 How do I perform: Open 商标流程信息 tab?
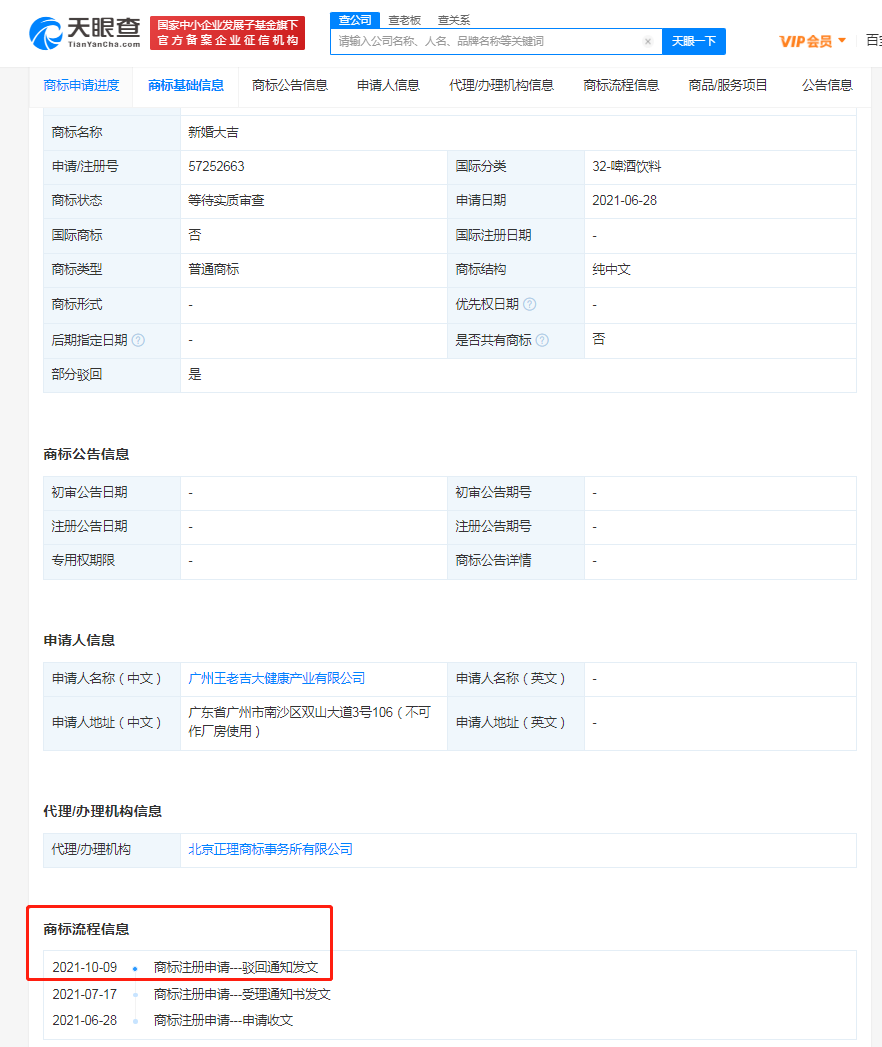pyautogui.click(x=621, y=85)
